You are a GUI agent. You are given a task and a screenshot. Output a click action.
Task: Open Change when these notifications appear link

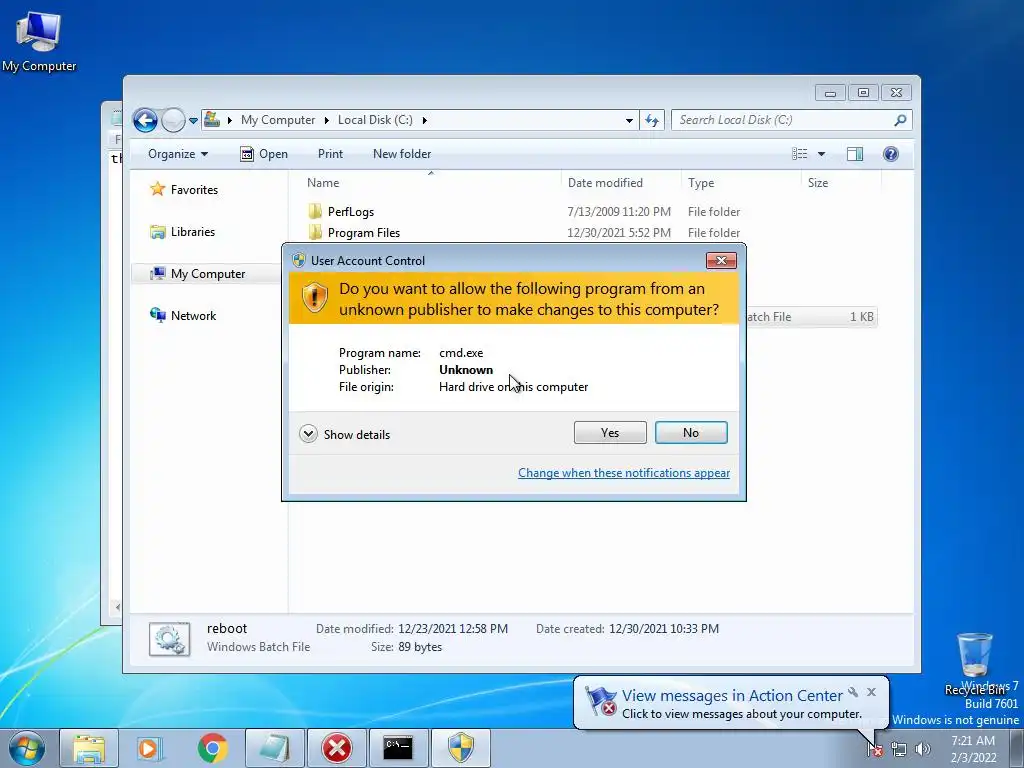[624, 473]
